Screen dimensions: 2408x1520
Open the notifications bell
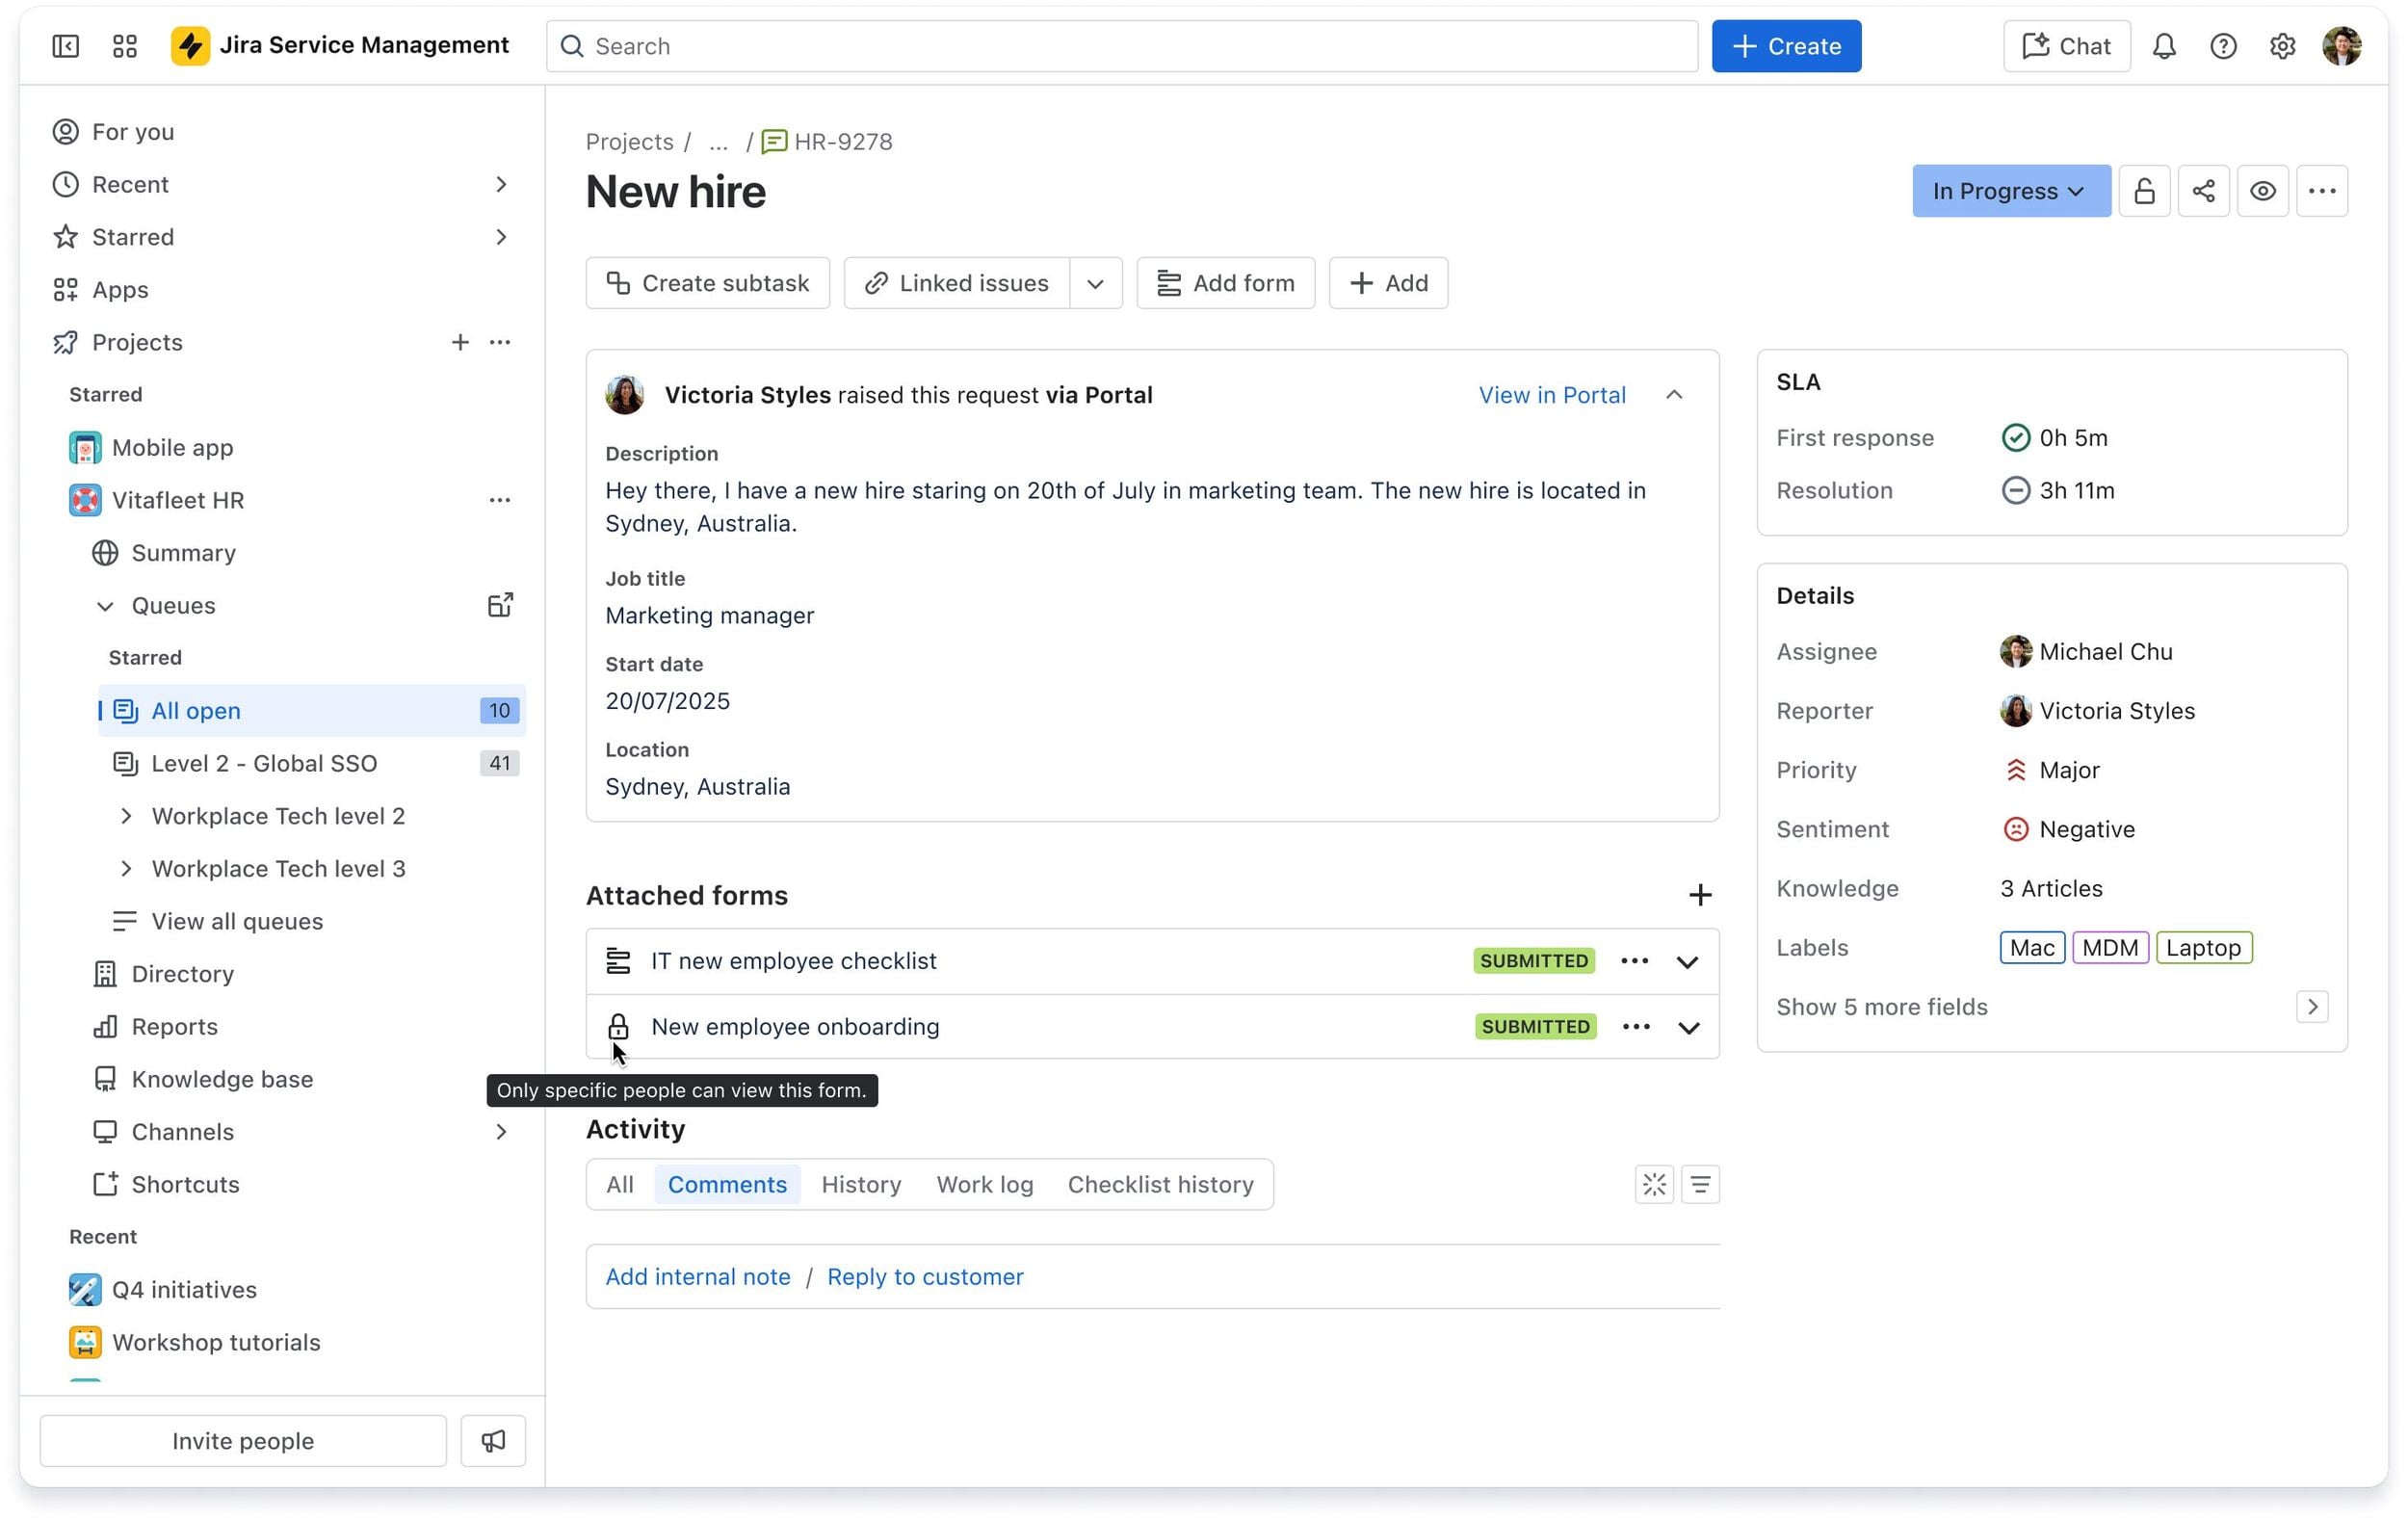[x=2164, y=46]
